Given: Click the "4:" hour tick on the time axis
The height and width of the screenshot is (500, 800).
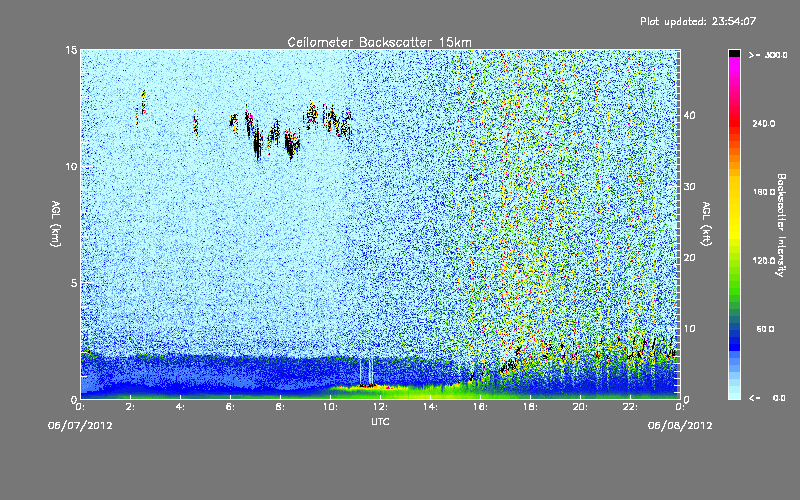Looking at the screenshot, I should (181, 407).
